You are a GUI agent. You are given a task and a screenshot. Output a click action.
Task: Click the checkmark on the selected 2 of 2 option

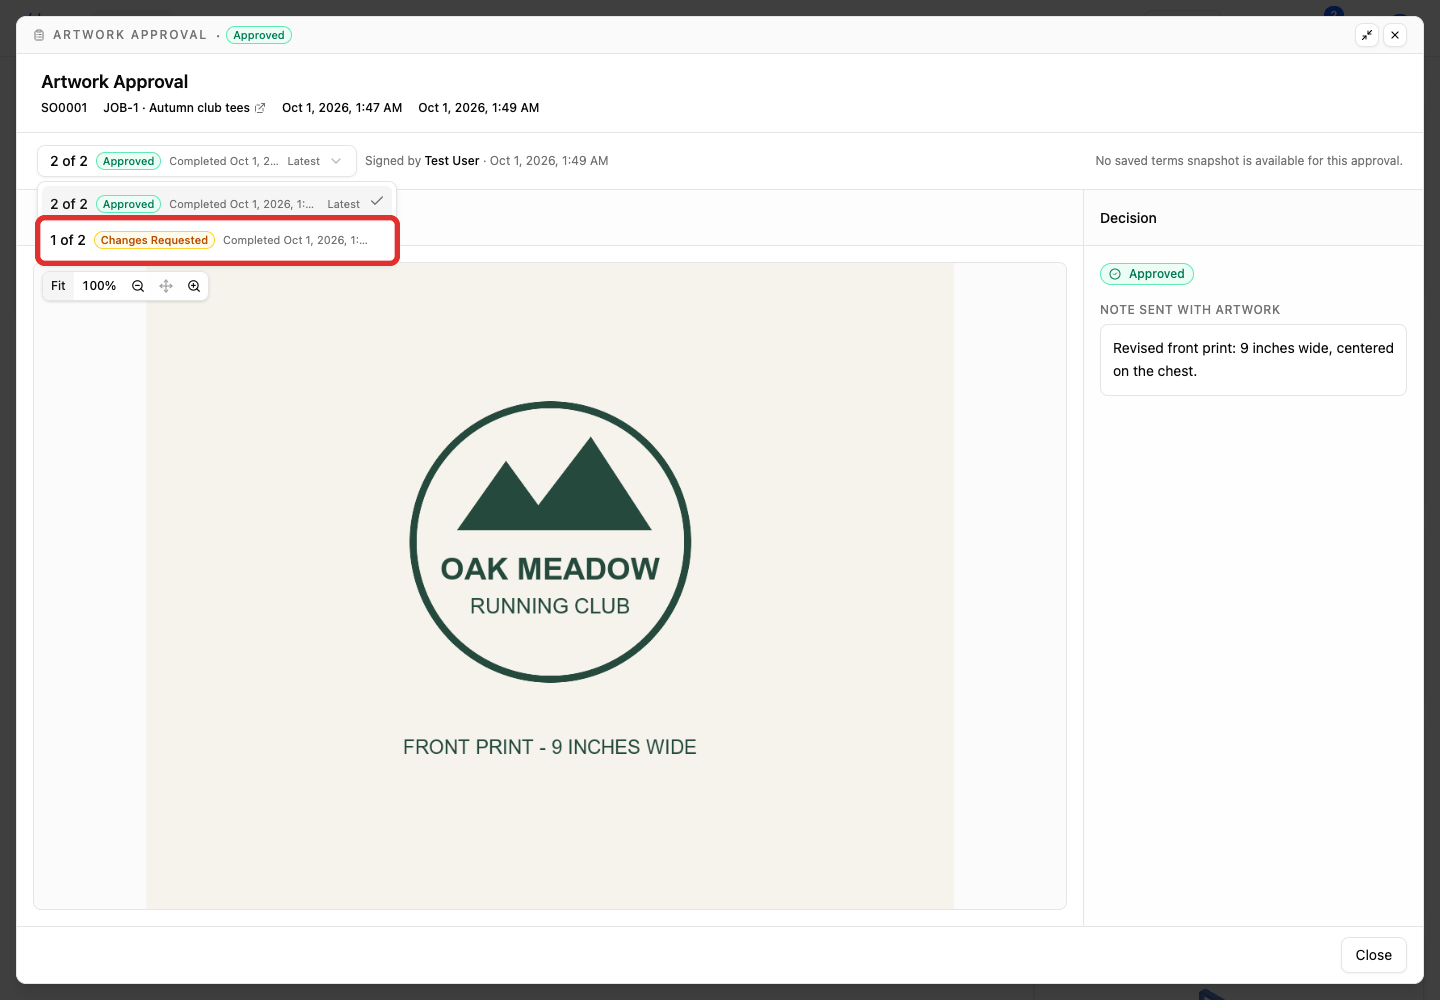click(x=377, y=202)
